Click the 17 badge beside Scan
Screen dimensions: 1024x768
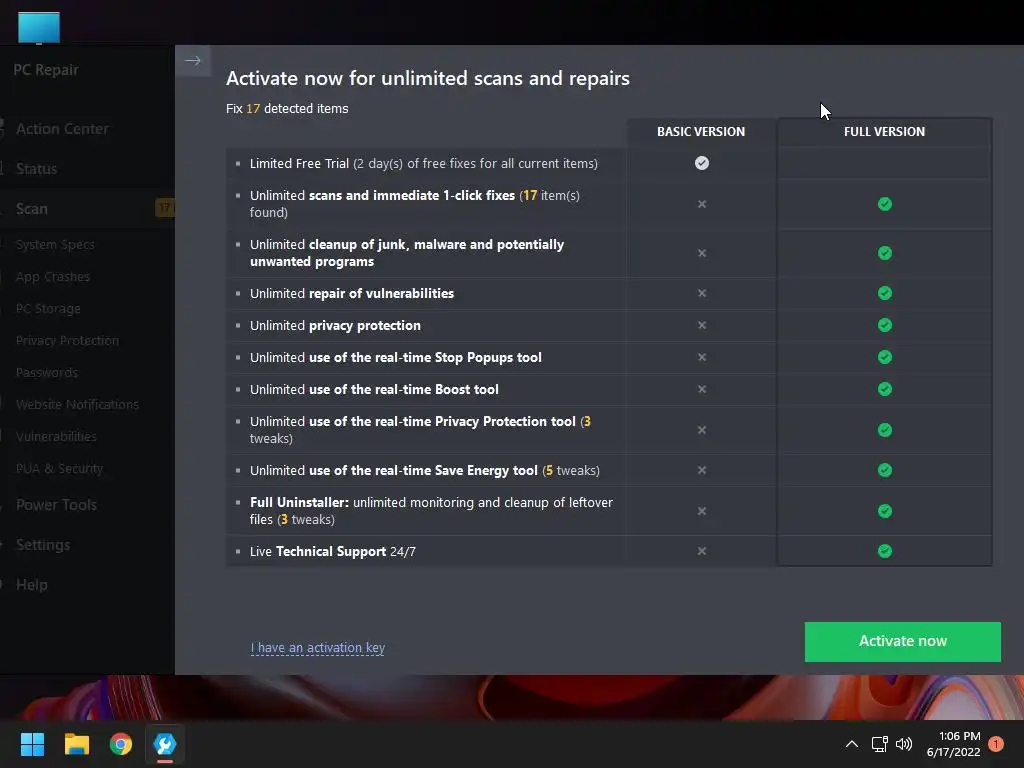coord(165,208)
